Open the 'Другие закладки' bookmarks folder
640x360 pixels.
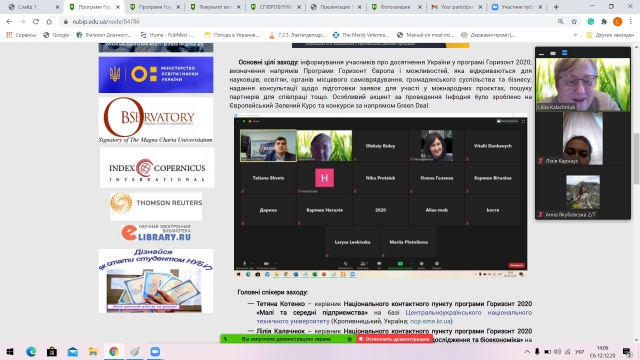click(x=610, y=35)
